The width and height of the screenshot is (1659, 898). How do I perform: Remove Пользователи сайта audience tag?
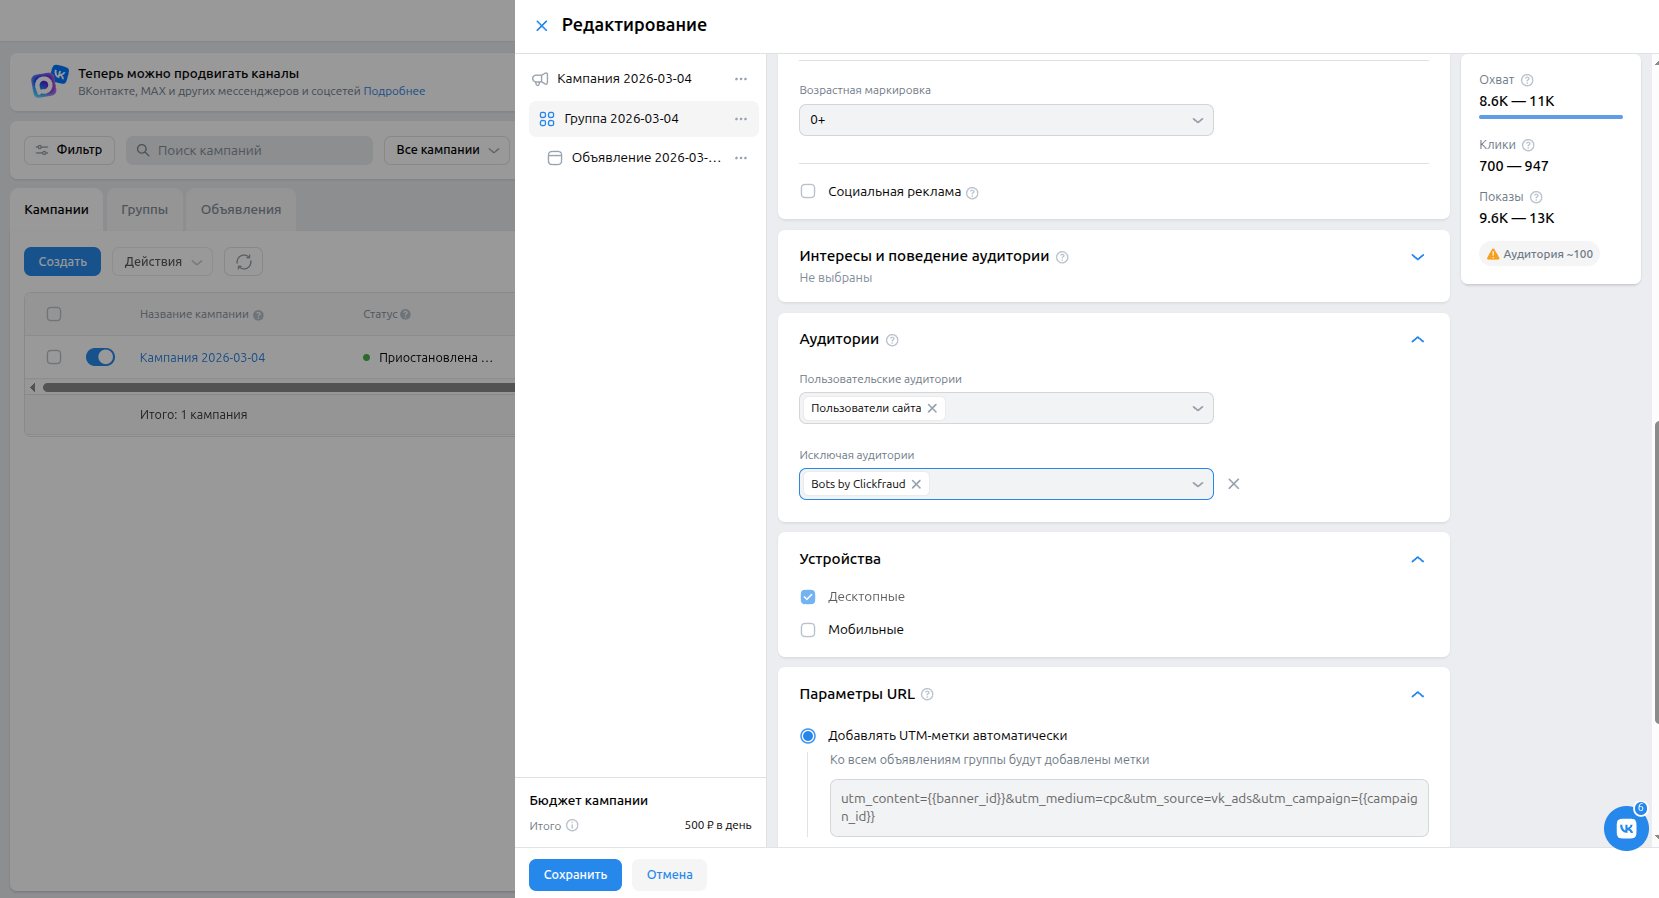(x=932, y=408)
